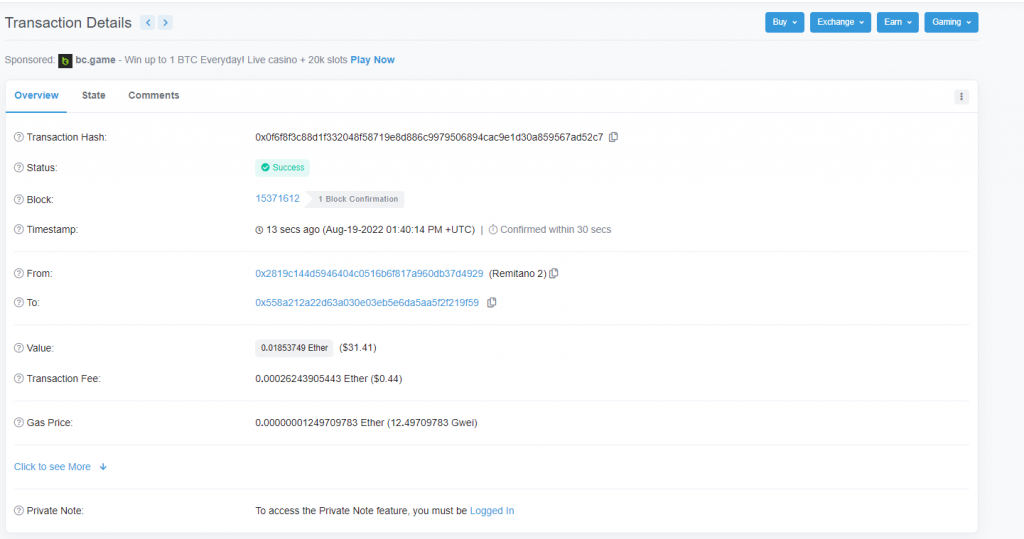Expand the Gaming dropdown
Screen dimensions: 1024x539
pos(950,22)
